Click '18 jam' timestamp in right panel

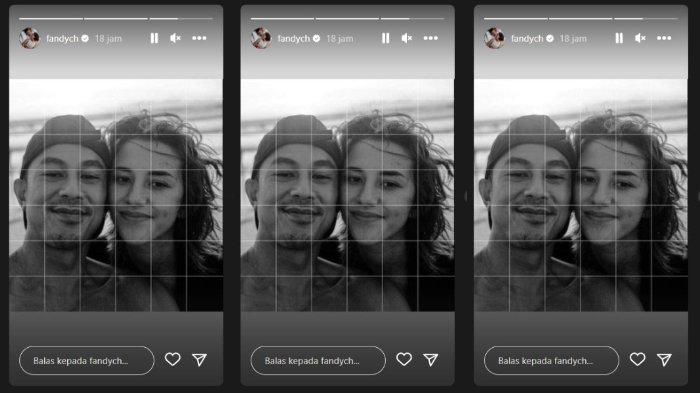click(573, 39)
